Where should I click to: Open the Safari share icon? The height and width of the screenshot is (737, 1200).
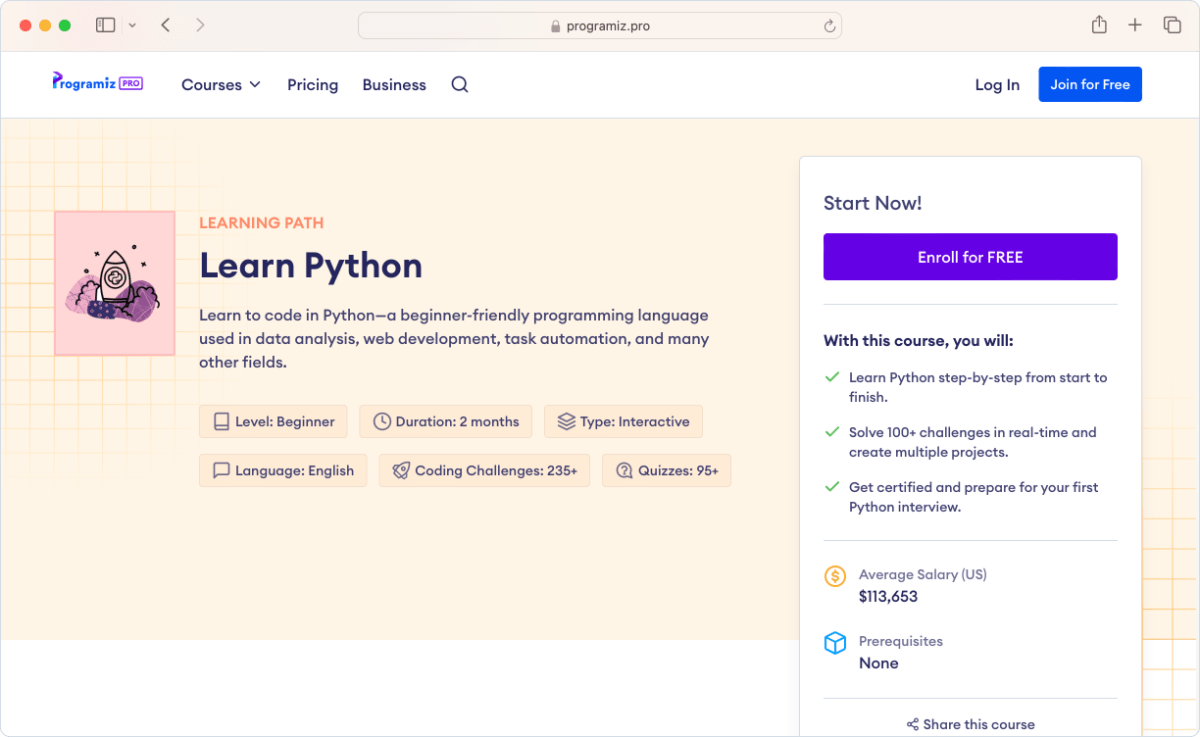click(x=1099, y=25)
